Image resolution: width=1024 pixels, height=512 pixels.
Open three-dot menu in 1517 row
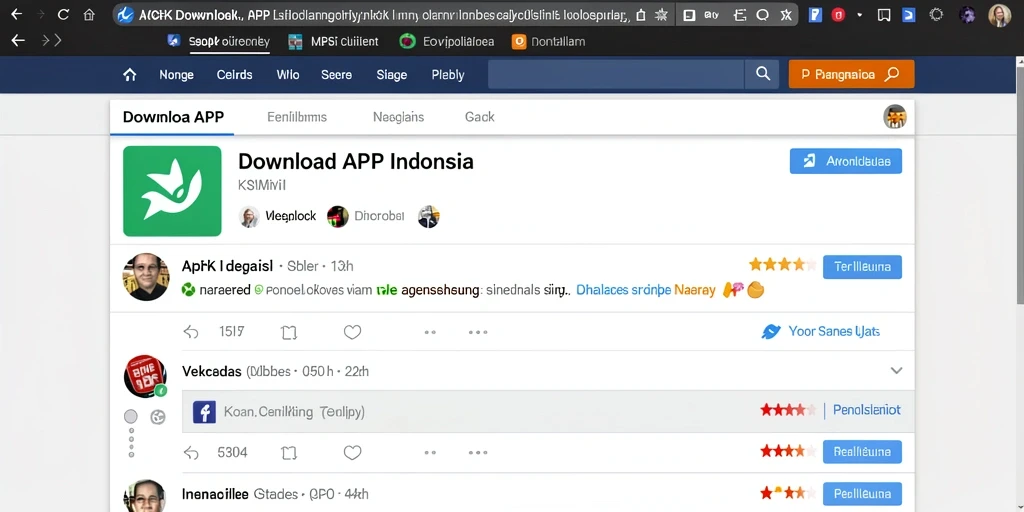point(478,332)
